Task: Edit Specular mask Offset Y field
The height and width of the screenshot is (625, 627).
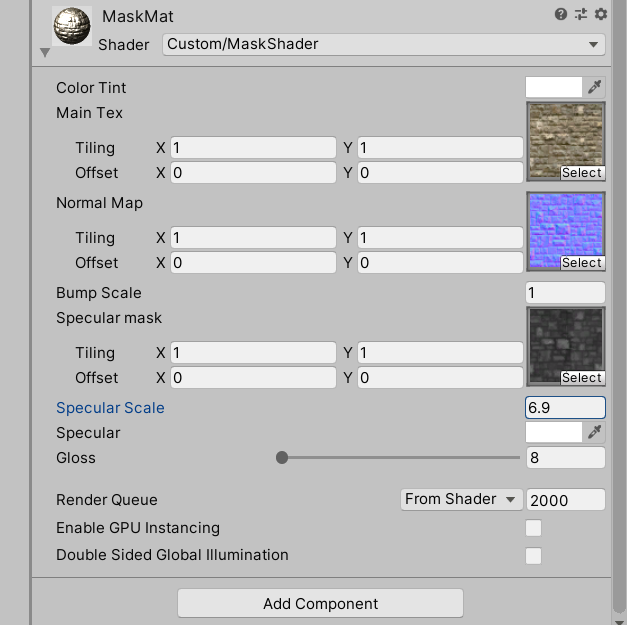Action: (x=440, y=377)
